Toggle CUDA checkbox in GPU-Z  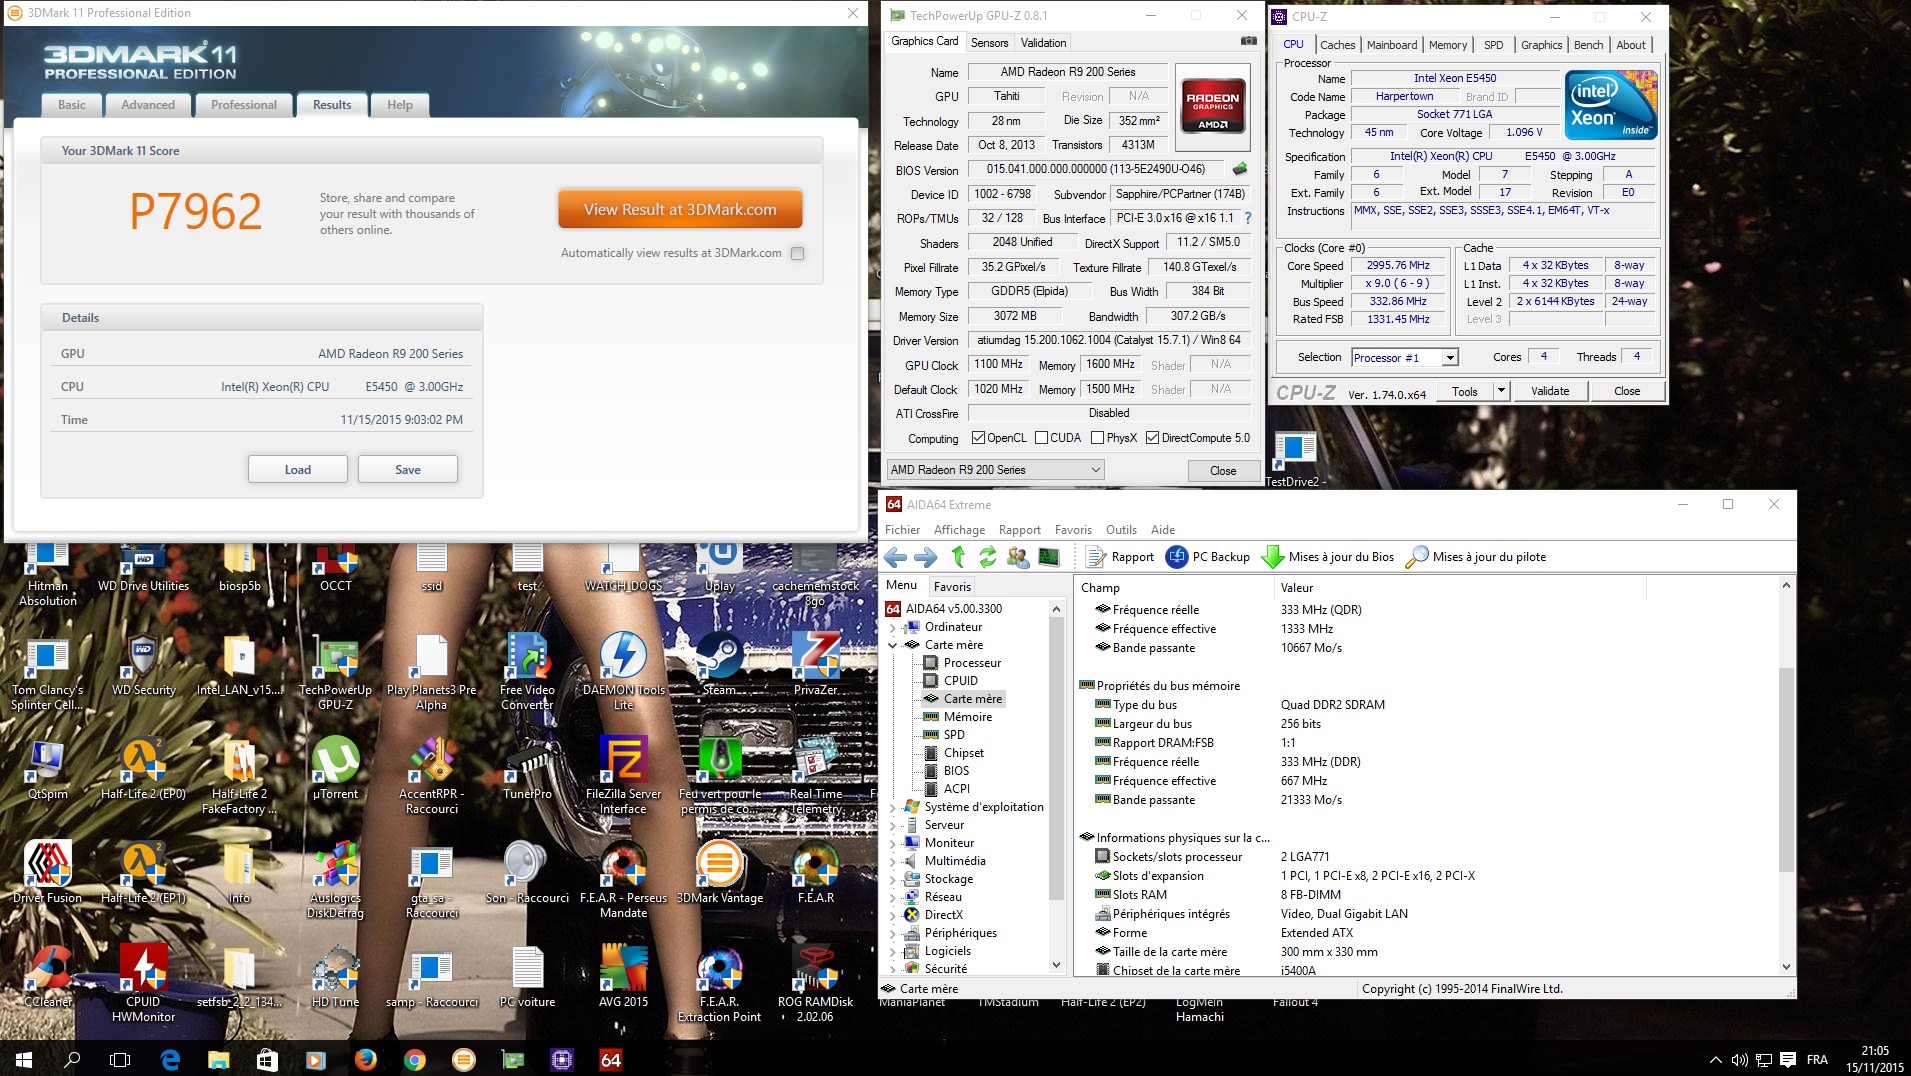(x=1041, y=438)
